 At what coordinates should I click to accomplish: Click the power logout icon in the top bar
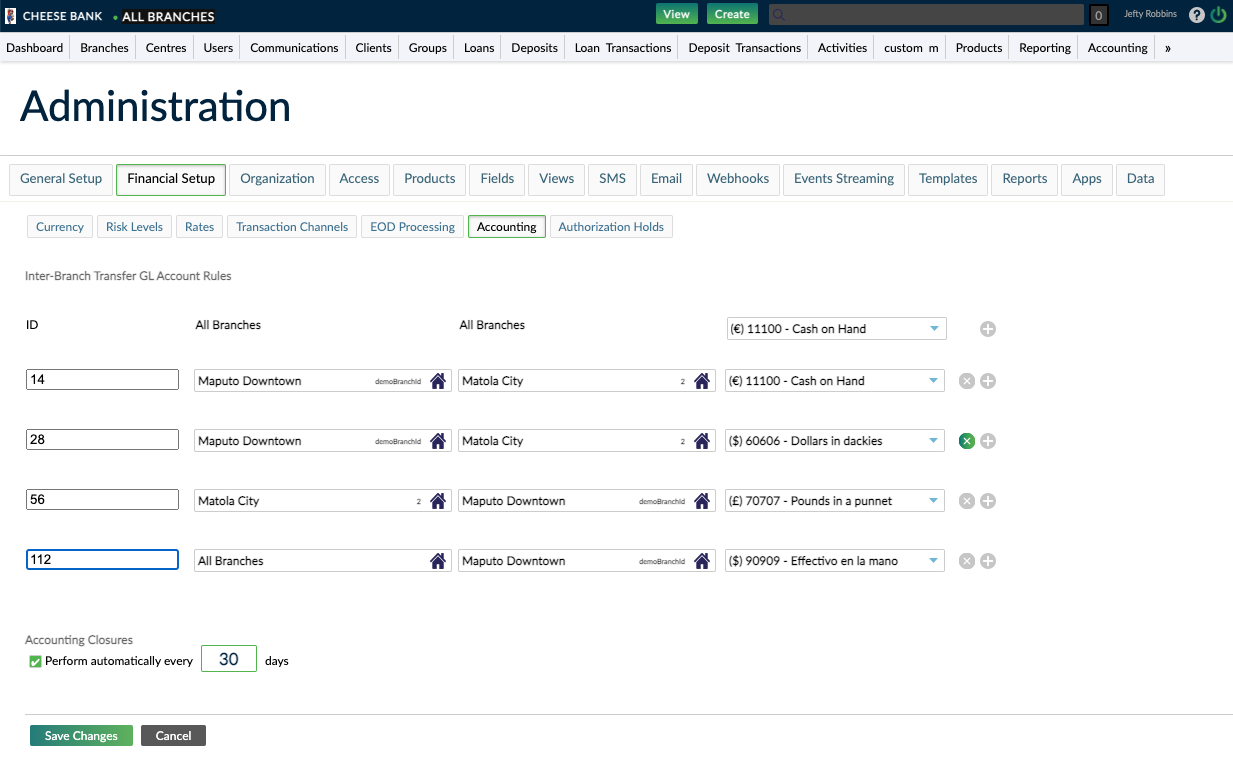coord(1218,14)
